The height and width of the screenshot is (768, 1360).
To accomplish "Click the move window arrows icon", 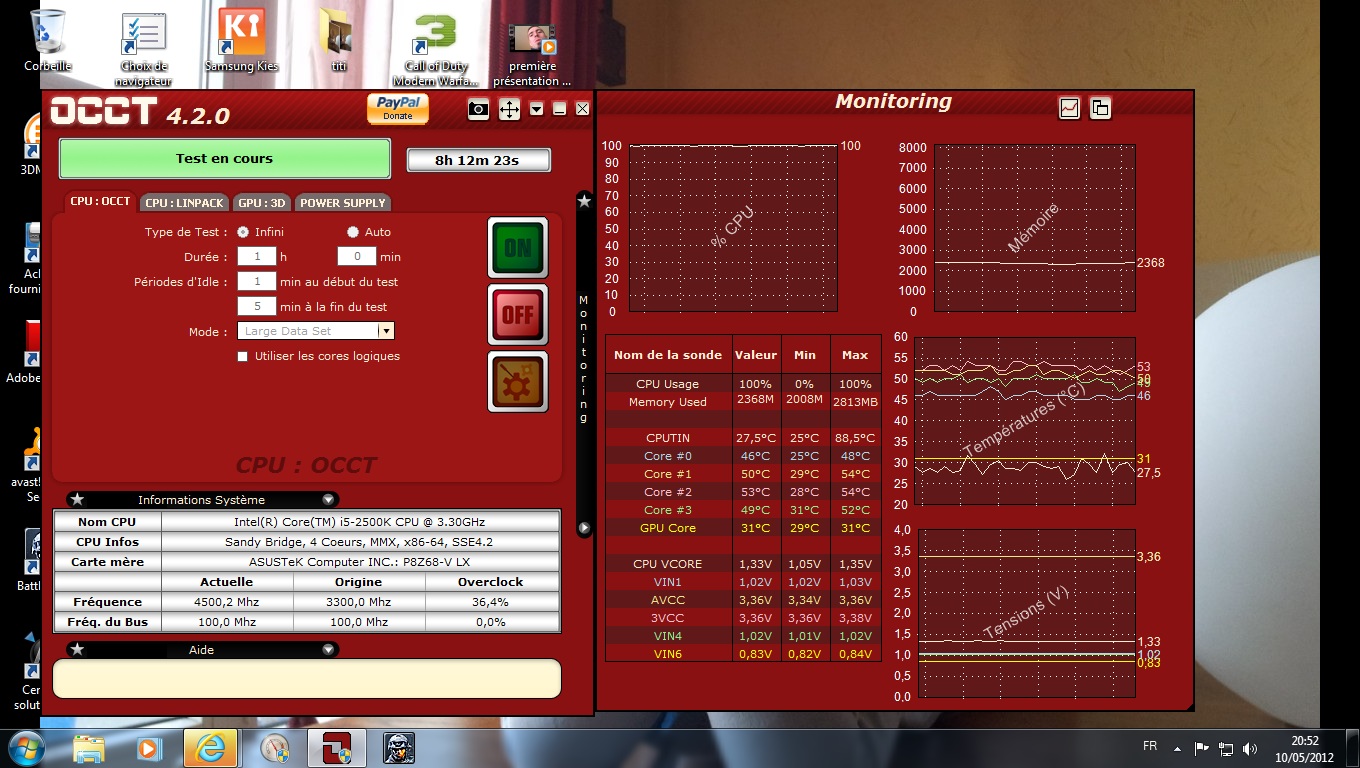I will pos(509,109).
